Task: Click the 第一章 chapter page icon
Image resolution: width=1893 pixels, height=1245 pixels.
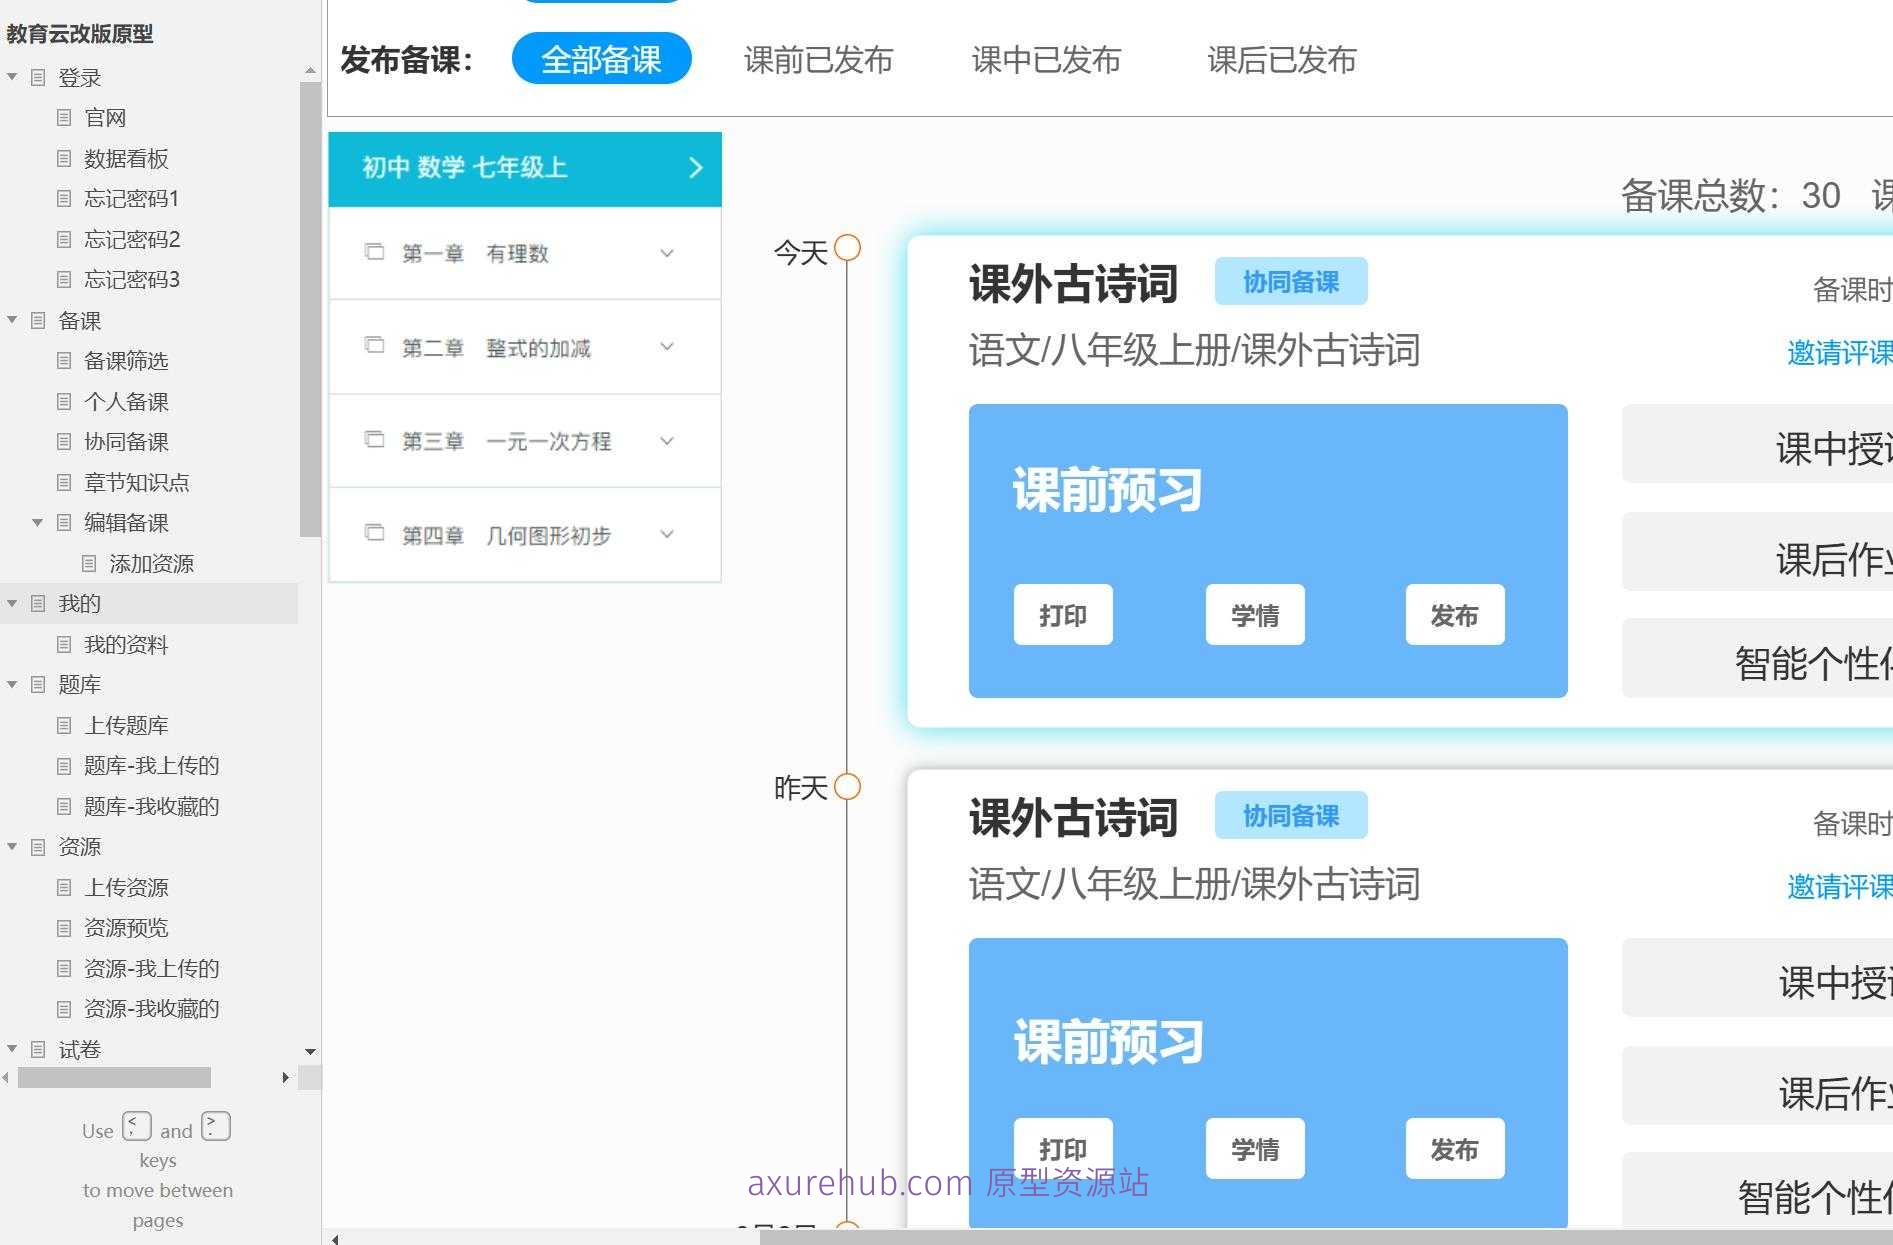Action: coord(374,252)
